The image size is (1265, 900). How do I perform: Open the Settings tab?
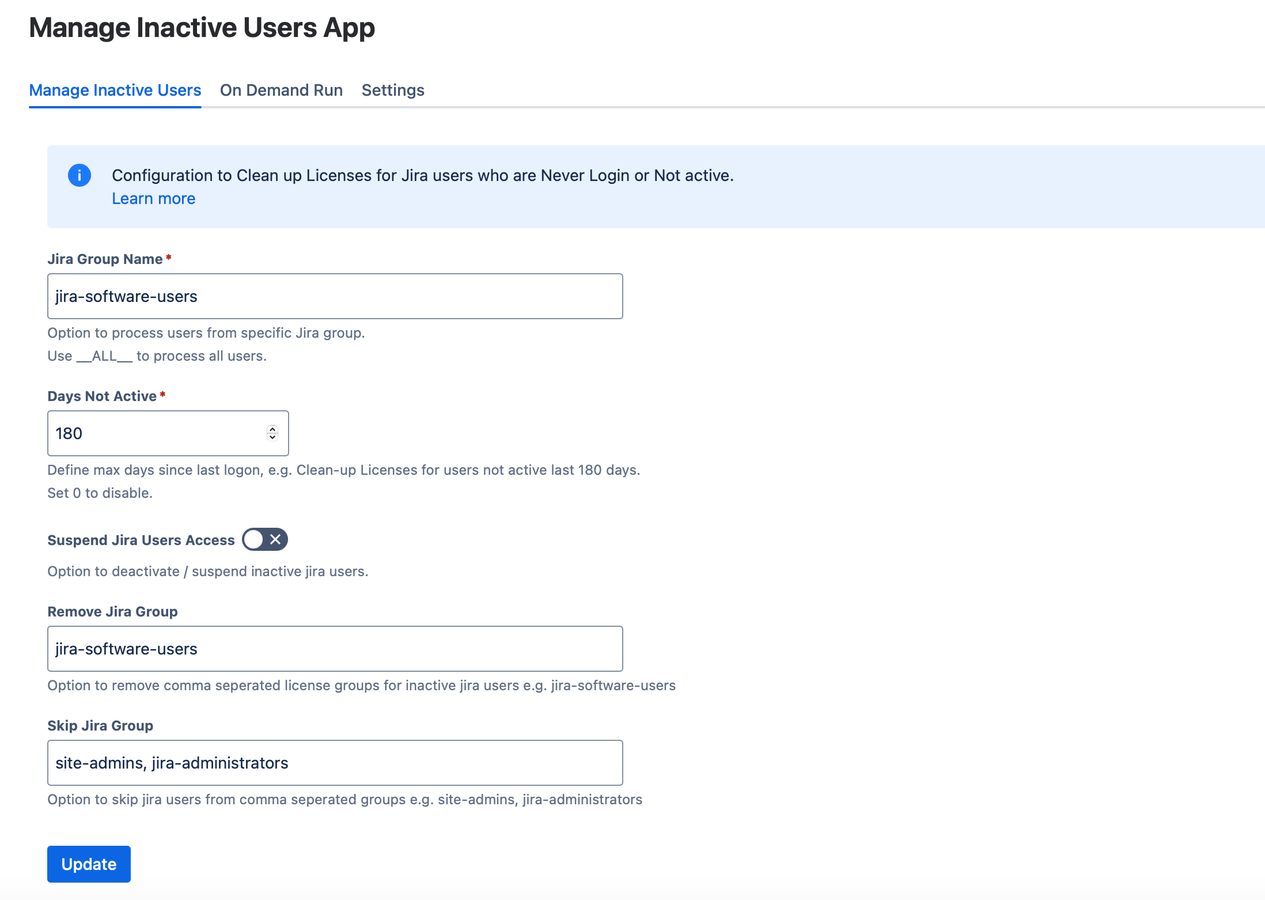(x=393, y=90)
